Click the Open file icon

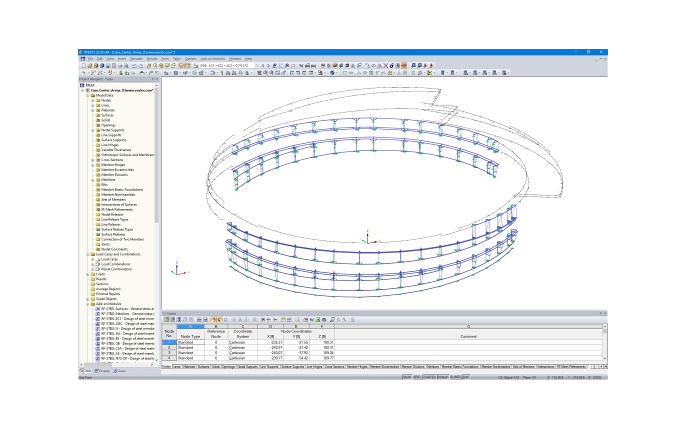(90, 66)
